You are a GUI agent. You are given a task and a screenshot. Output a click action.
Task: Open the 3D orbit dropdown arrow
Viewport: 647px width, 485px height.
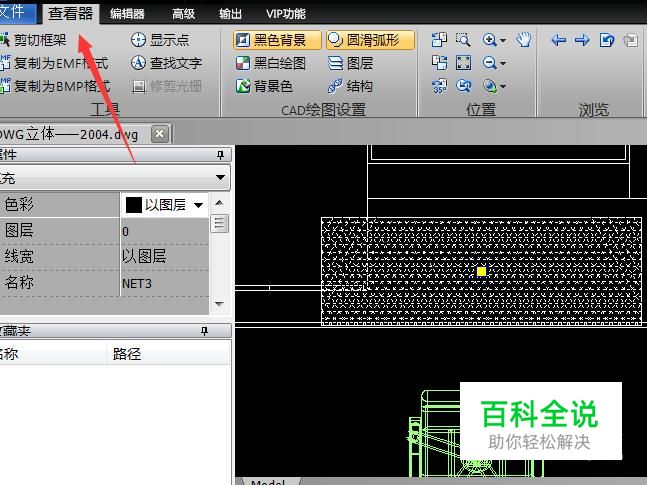(x=503, y=87)
